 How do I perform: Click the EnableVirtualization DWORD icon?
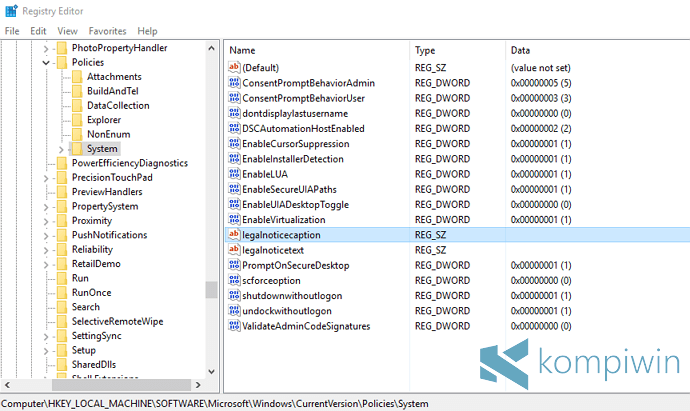tap(234, 219)
